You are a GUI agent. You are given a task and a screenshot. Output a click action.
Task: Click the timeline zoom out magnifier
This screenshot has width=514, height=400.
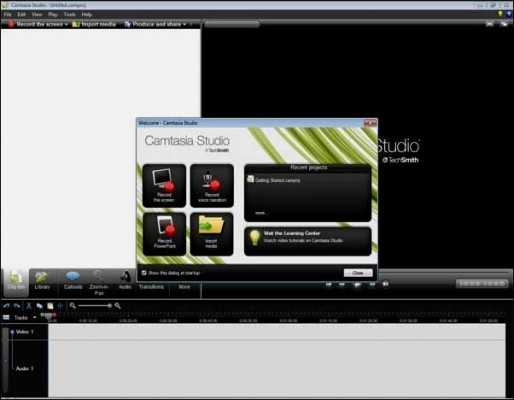(x=73, y=305)
